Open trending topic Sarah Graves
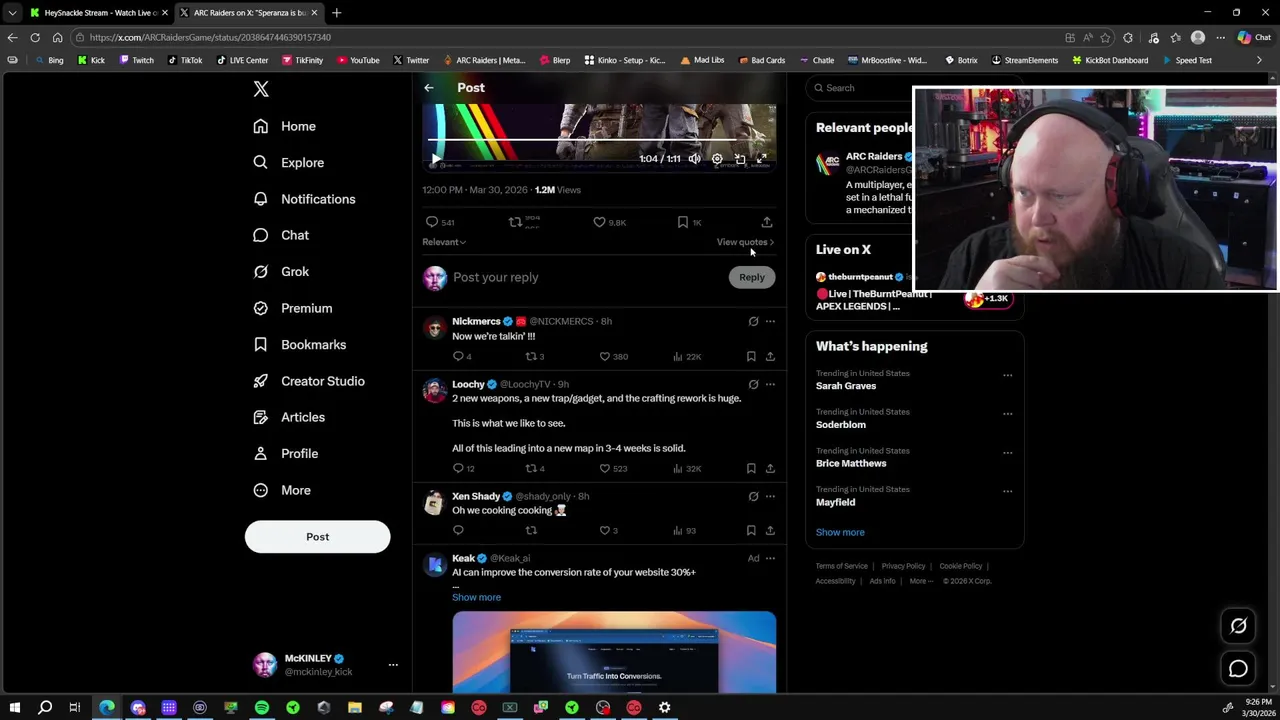This screenshot has height=720, width=1280. tap(846, 386)
